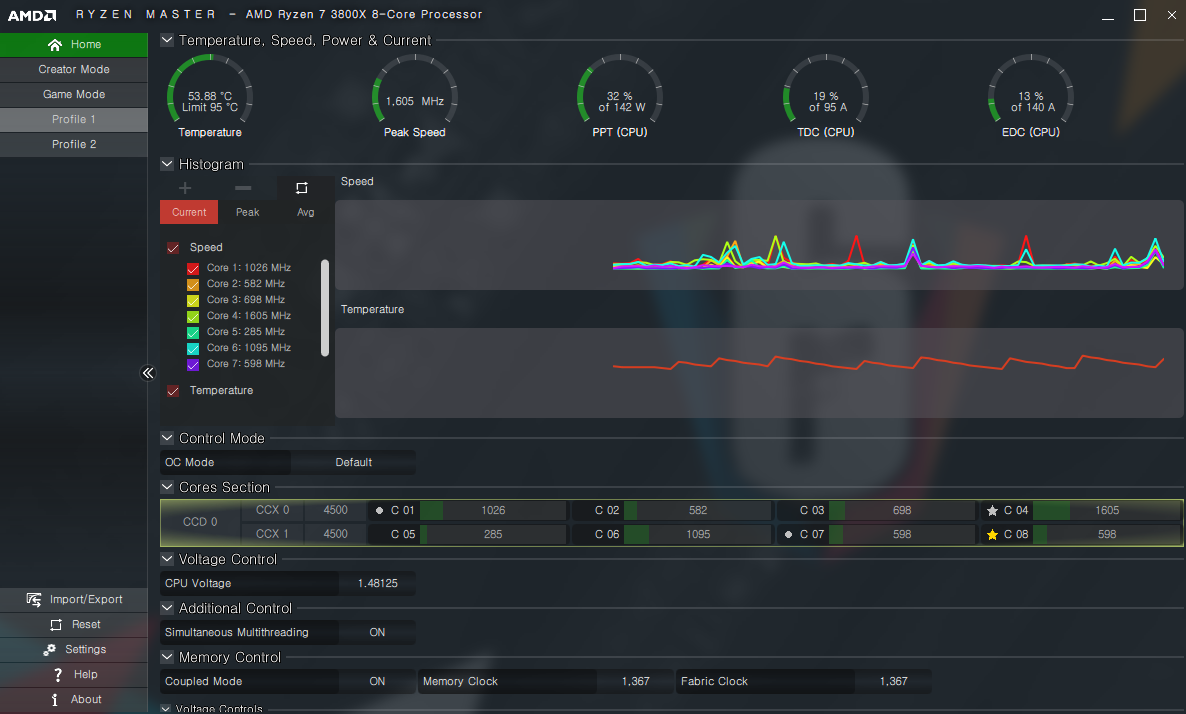Click the Settings gear icon
This screenshot has width=1186, height=714.
click(50, 650)
